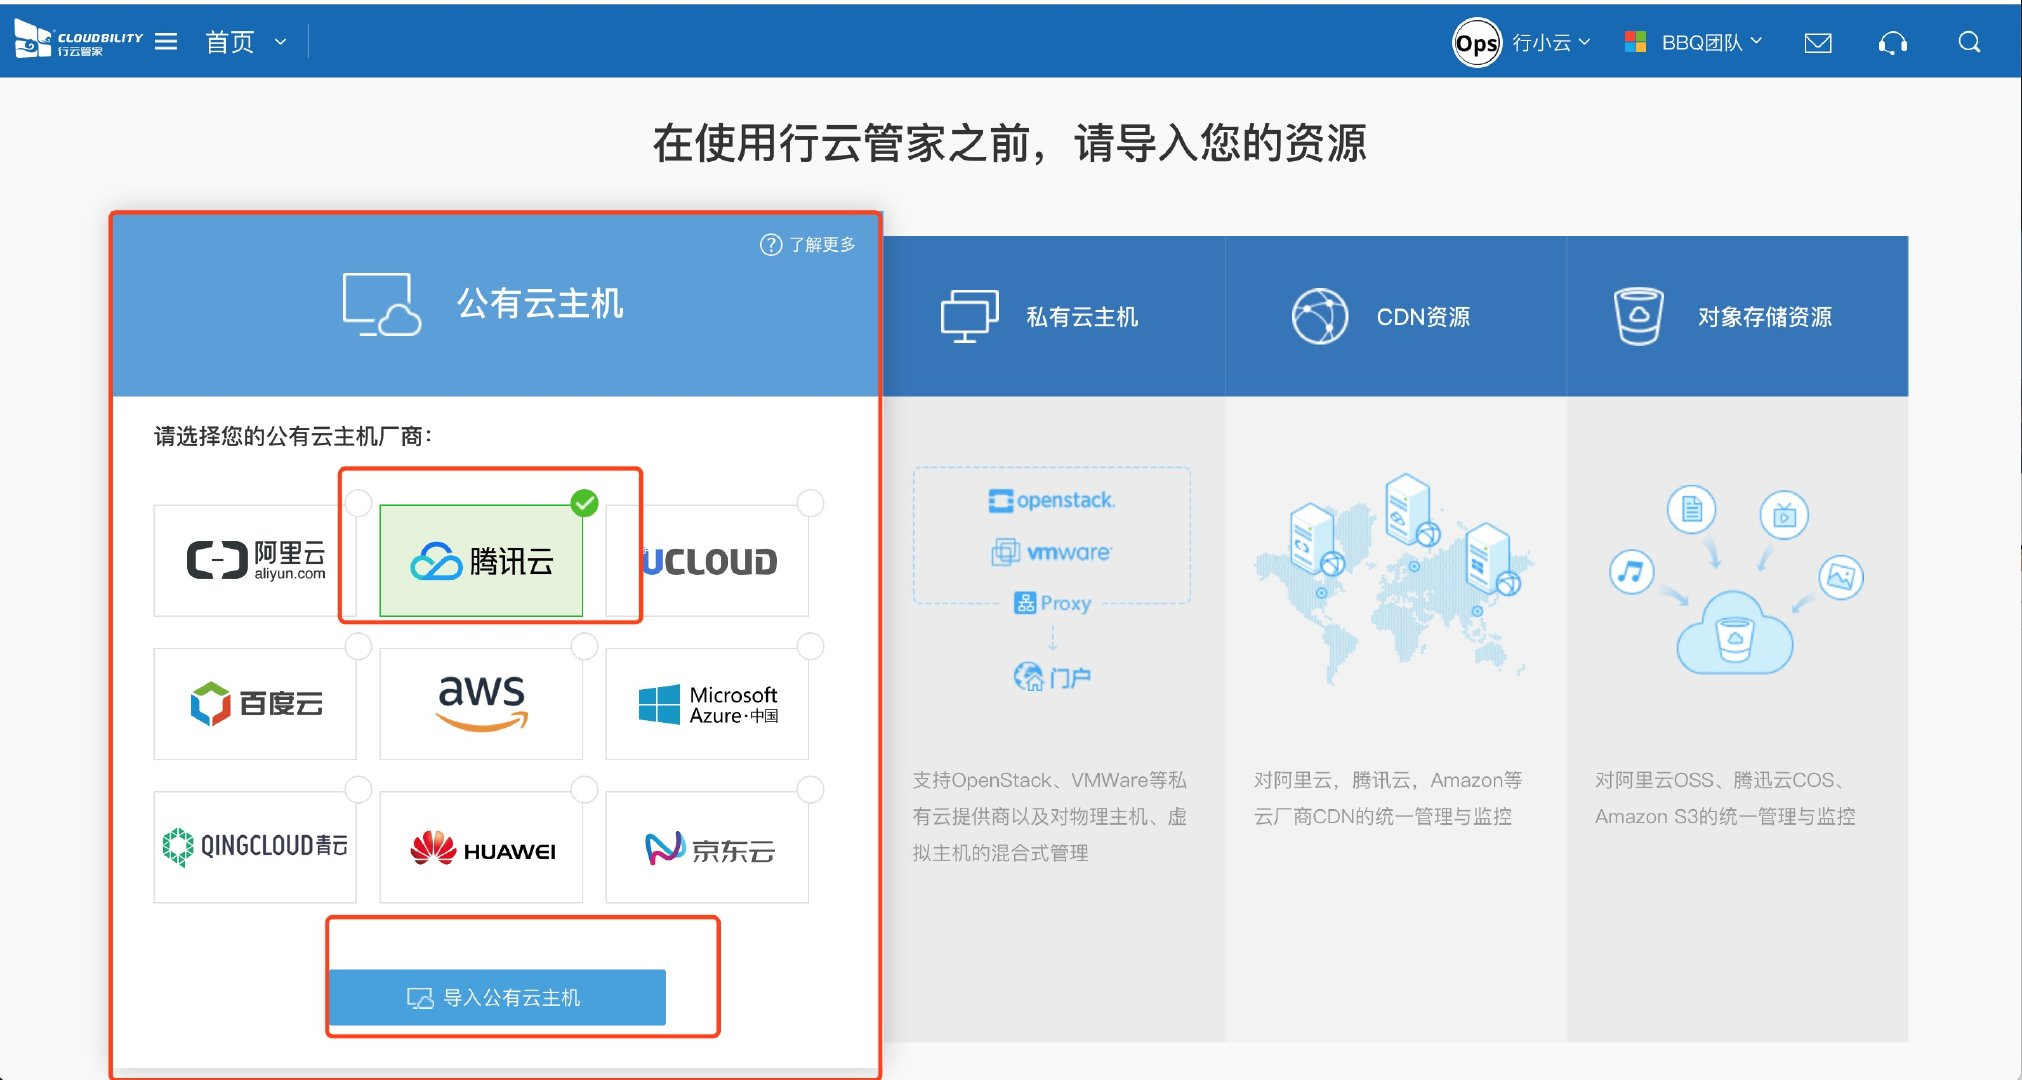This screenshot has height=1080, width=2022.
Task: Choose the 阿里云 vendor card
Action: pyautogui.click(x=255, y=560)
